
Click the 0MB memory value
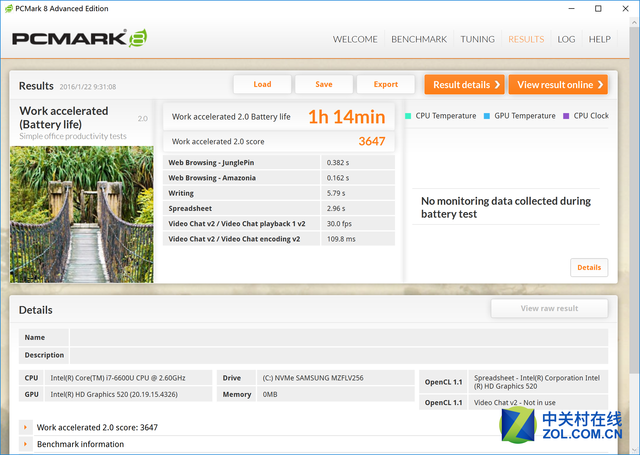pos(270,394)
